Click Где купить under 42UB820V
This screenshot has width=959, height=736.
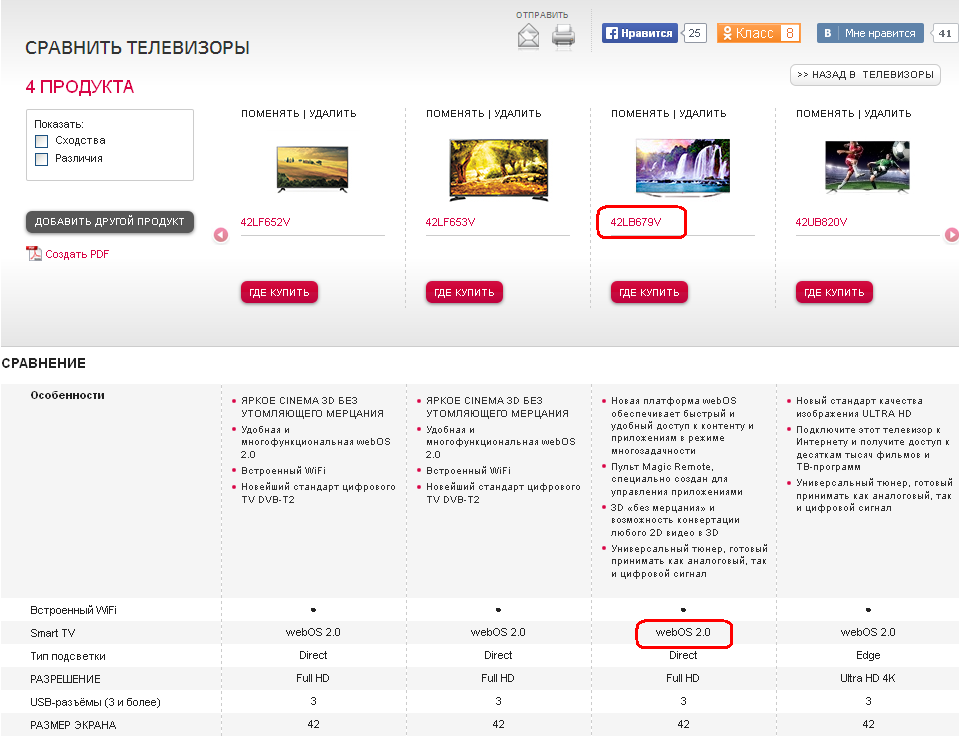[x=834, y=292]
